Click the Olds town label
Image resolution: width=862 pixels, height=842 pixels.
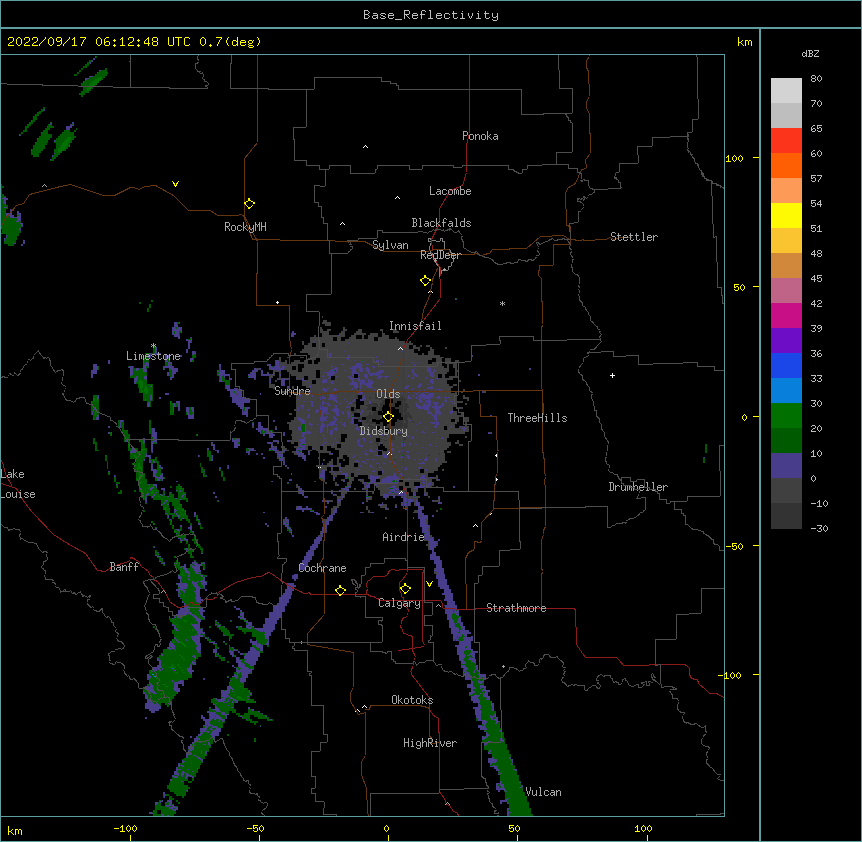click(388, 394)
